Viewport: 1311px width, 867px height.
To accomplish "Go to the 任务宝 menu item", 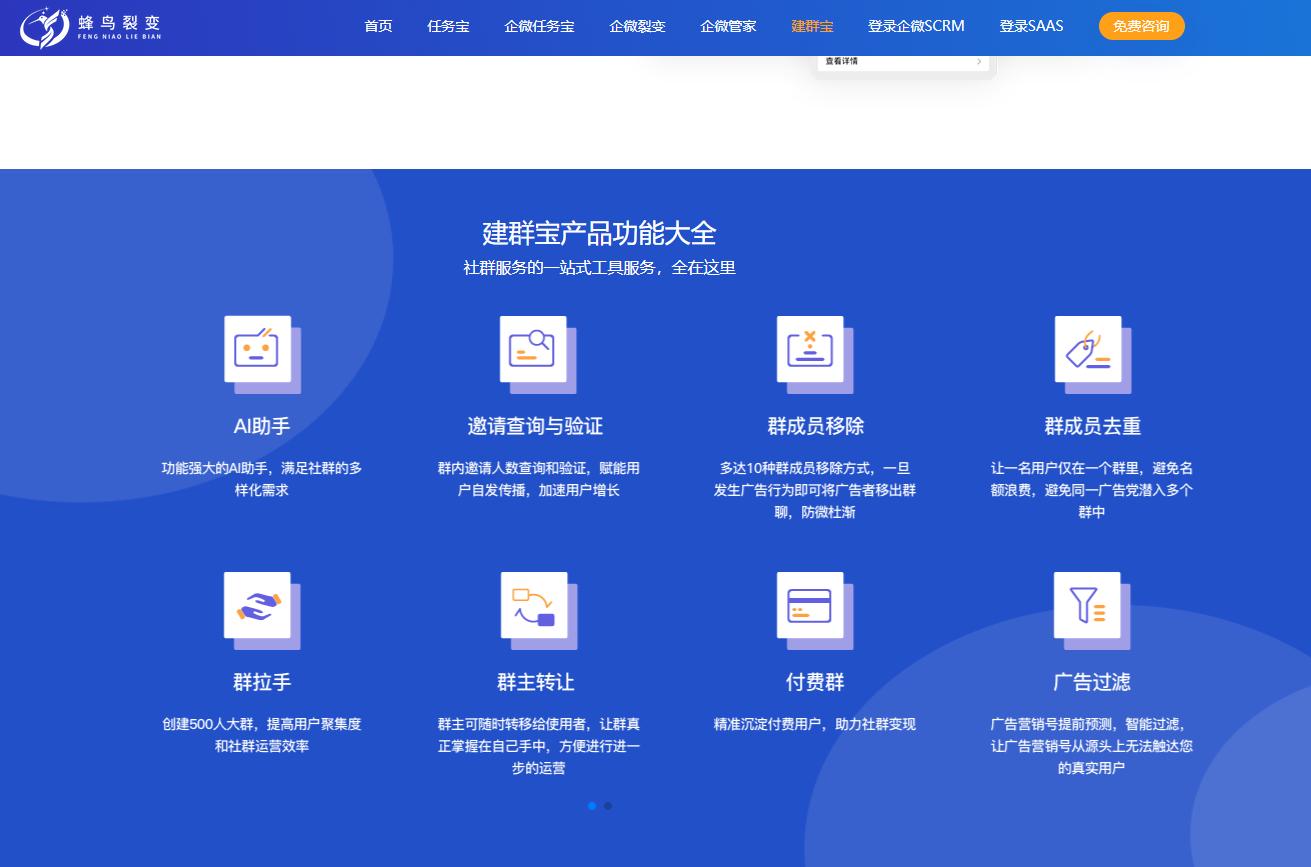I will [448, 26].
